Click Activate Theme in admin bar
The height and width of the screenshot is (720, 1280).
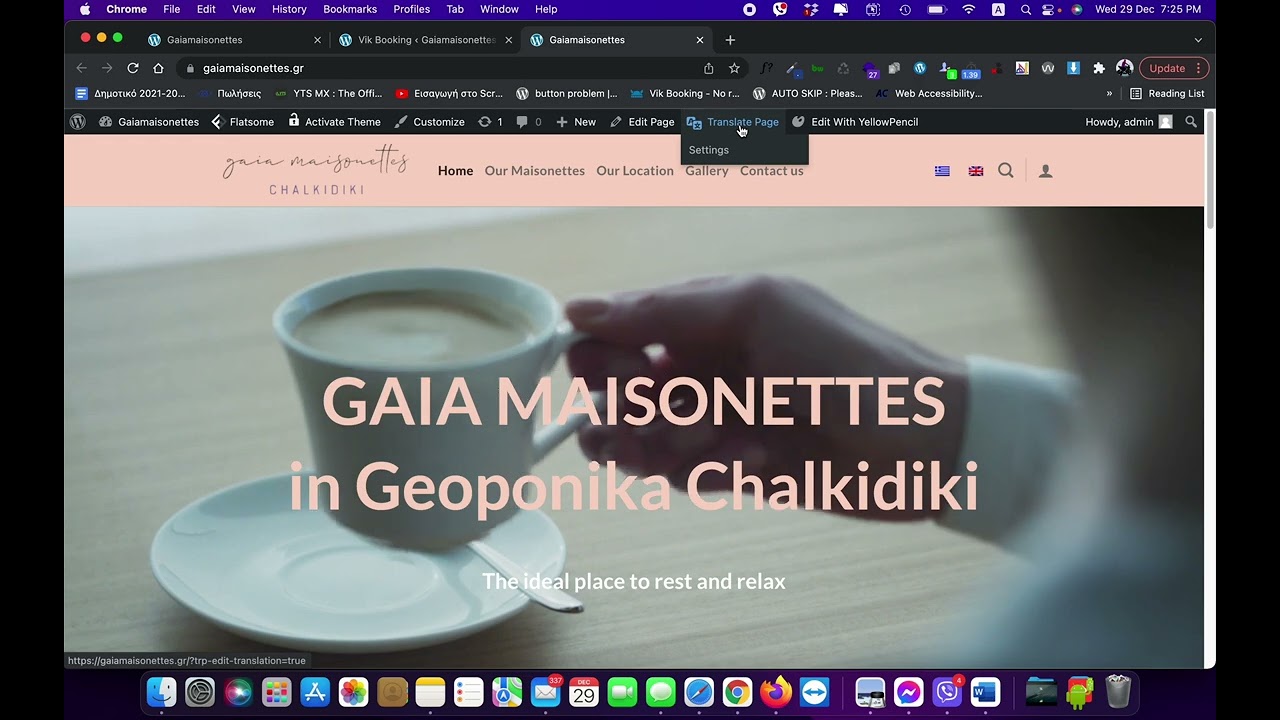pyautogui.click(x=334, y=122)
